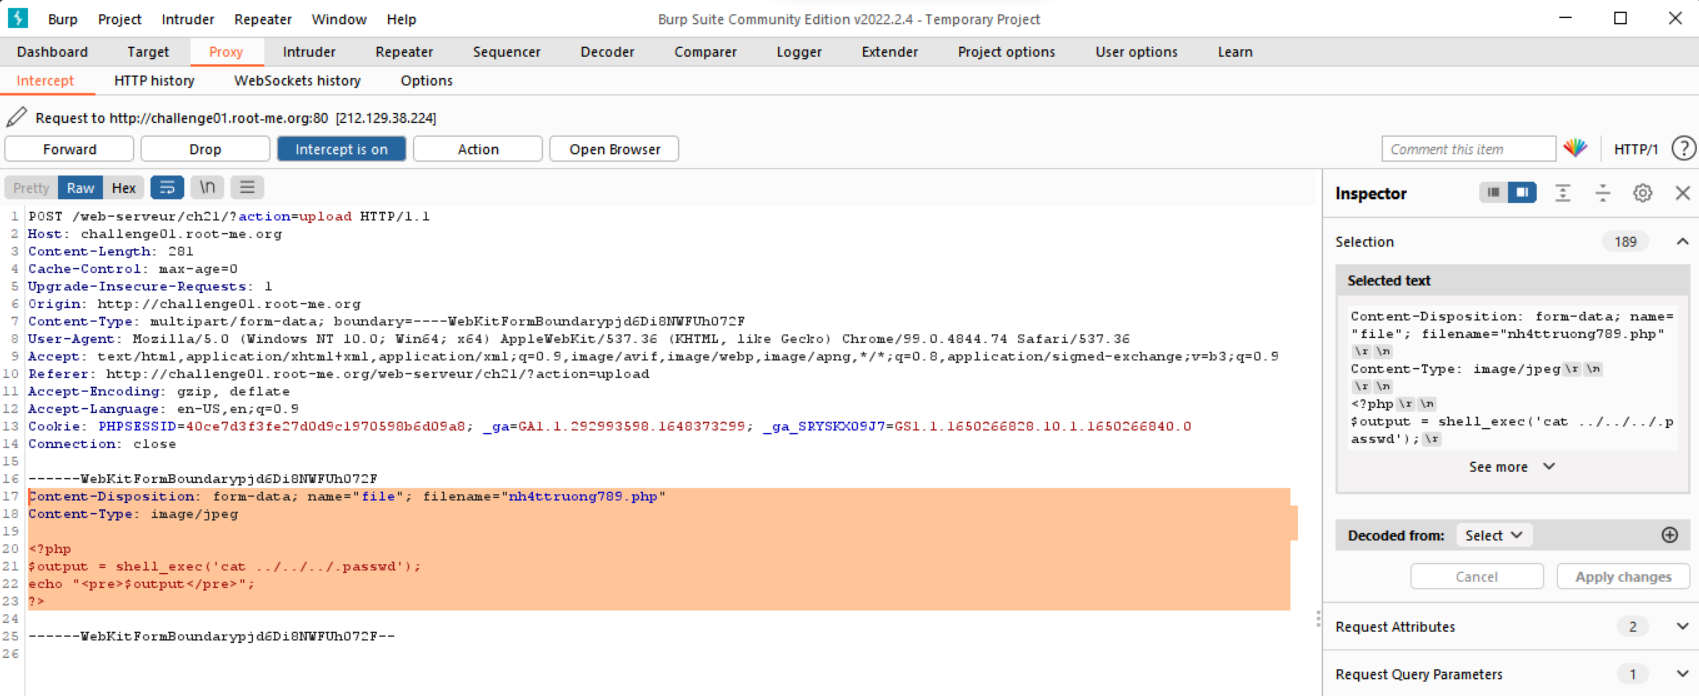This screenshot has width=1699, height=696.
Task: Toggle show non-printable characters (\n) button
Action: [x=207, y=187]
